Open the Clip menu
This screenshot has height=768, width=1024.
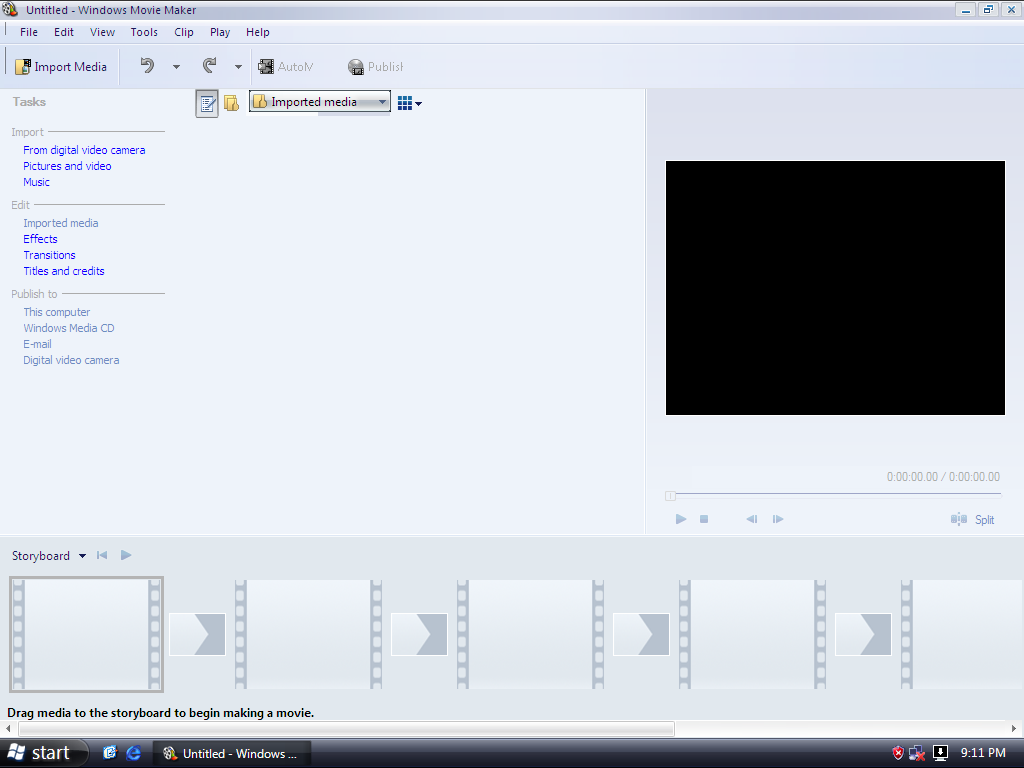pyautogui.click(x=184, y=32)
